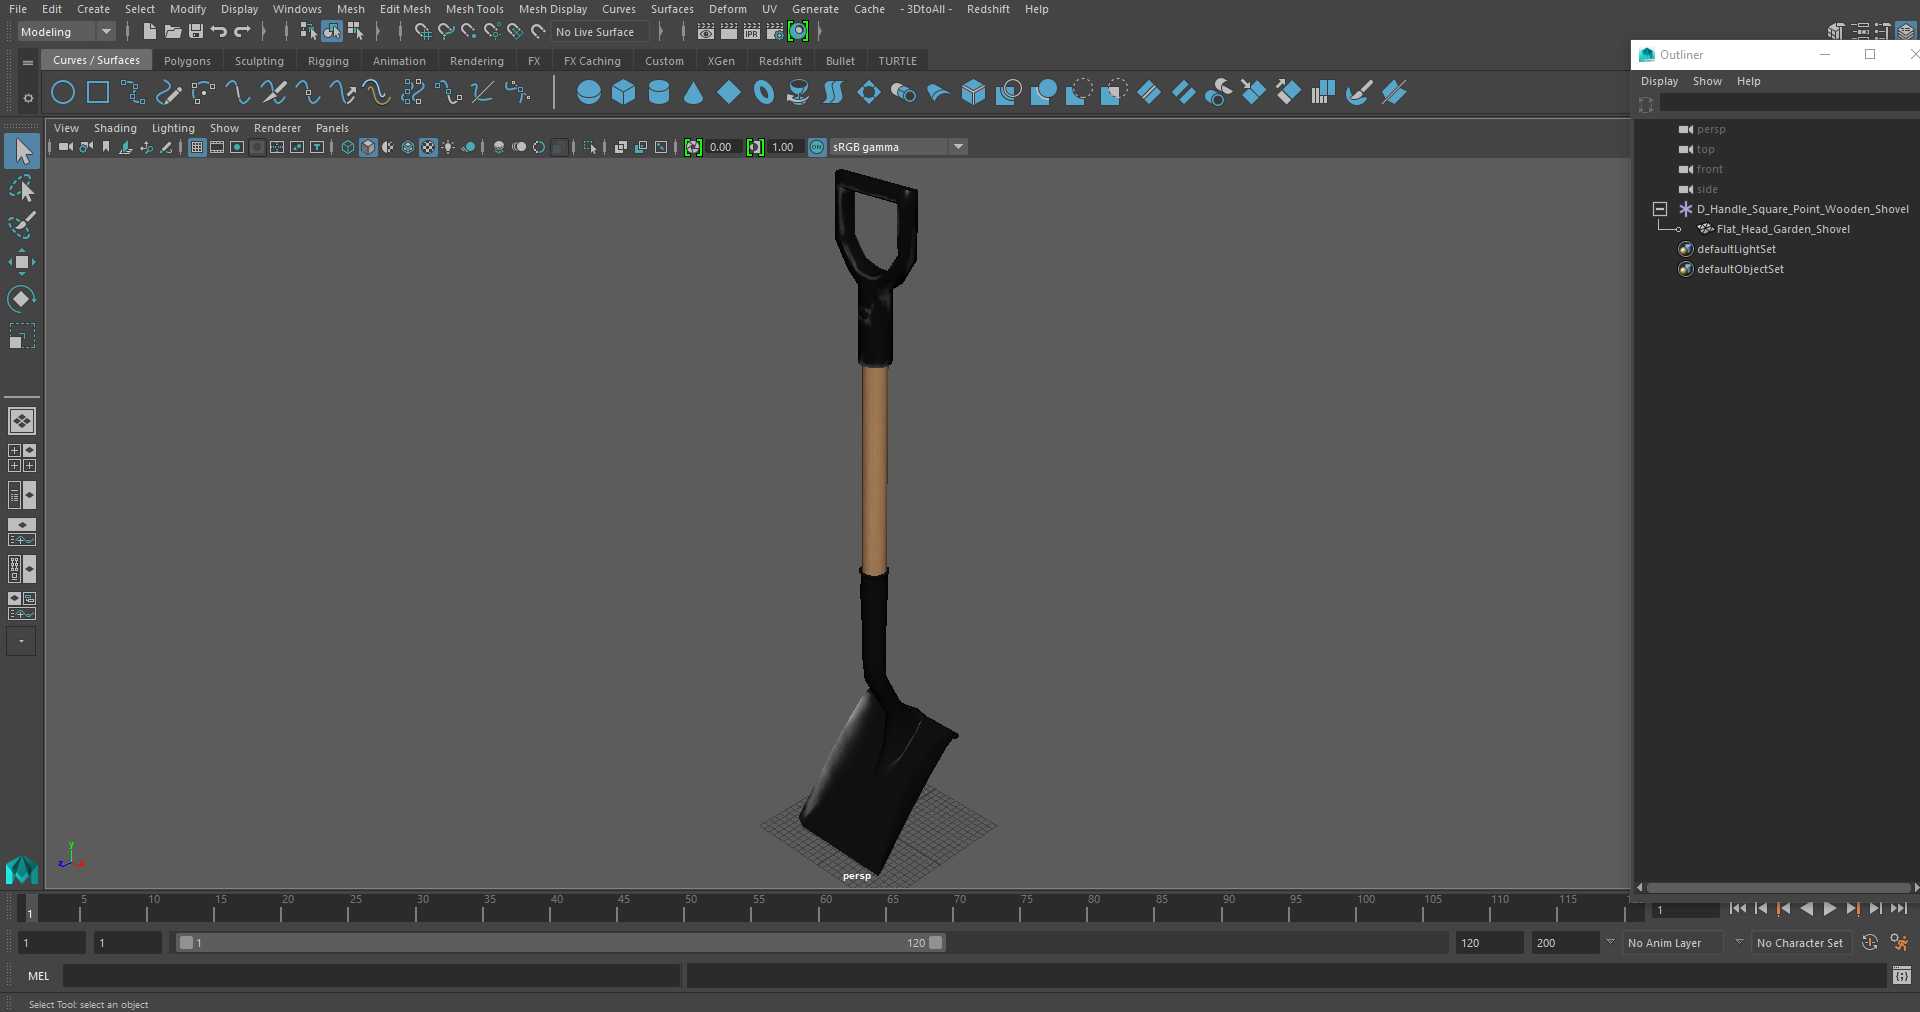Viewport: 1920px width, 1012px height.
Task: Toggle X-ray display in viewport
Action: (x=620, y=147)
